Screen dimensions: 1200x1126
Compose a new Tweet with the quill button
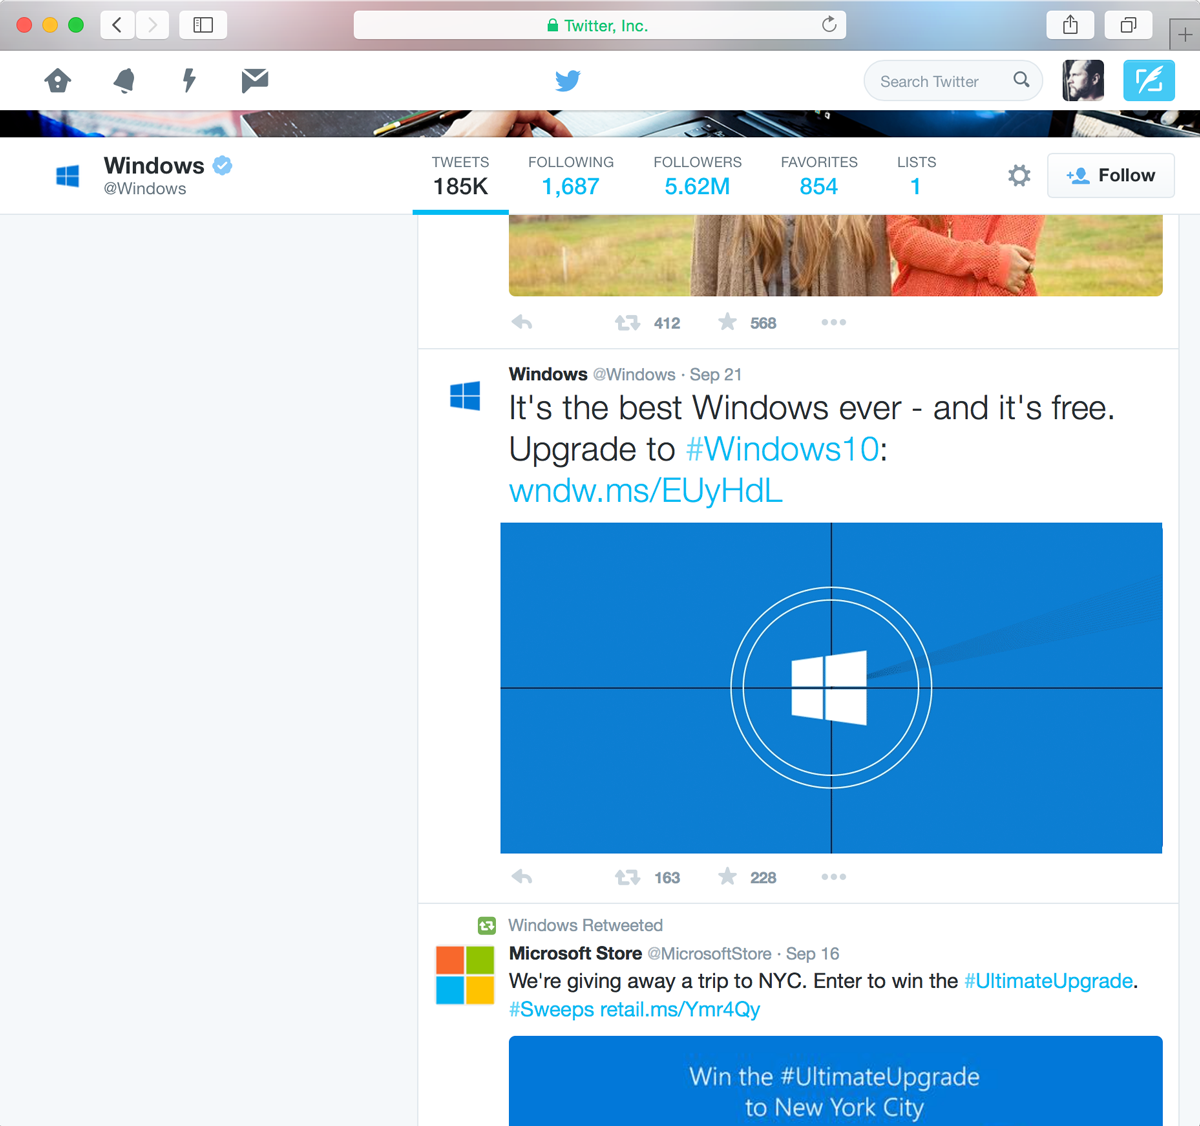(1149, 80)
